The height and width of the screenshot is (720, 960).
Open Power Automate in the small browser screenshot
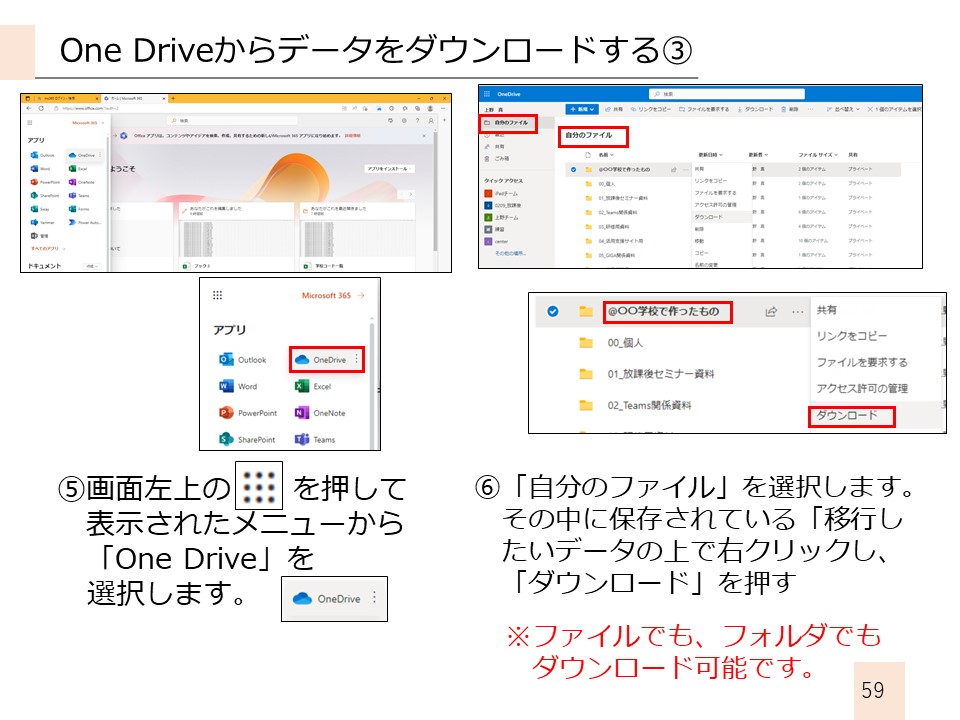tap(85, 222)
